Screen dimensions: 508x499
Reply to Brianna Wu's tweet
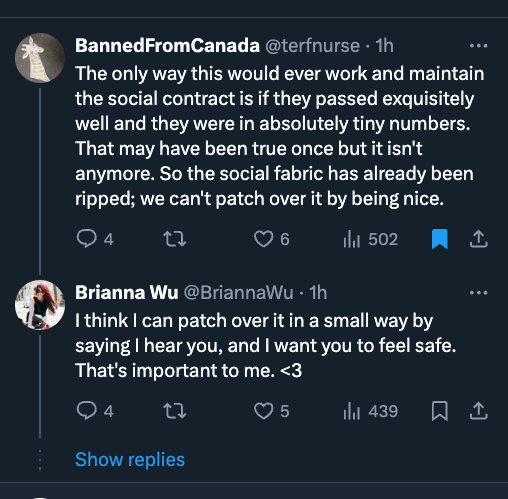(95, 410)
